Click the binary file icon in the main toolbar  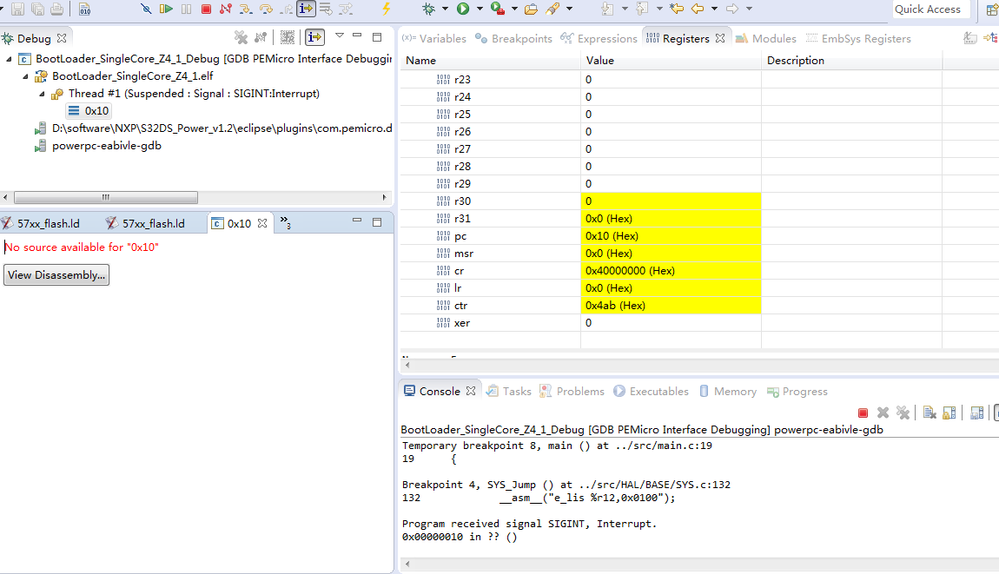coord(84,9)
